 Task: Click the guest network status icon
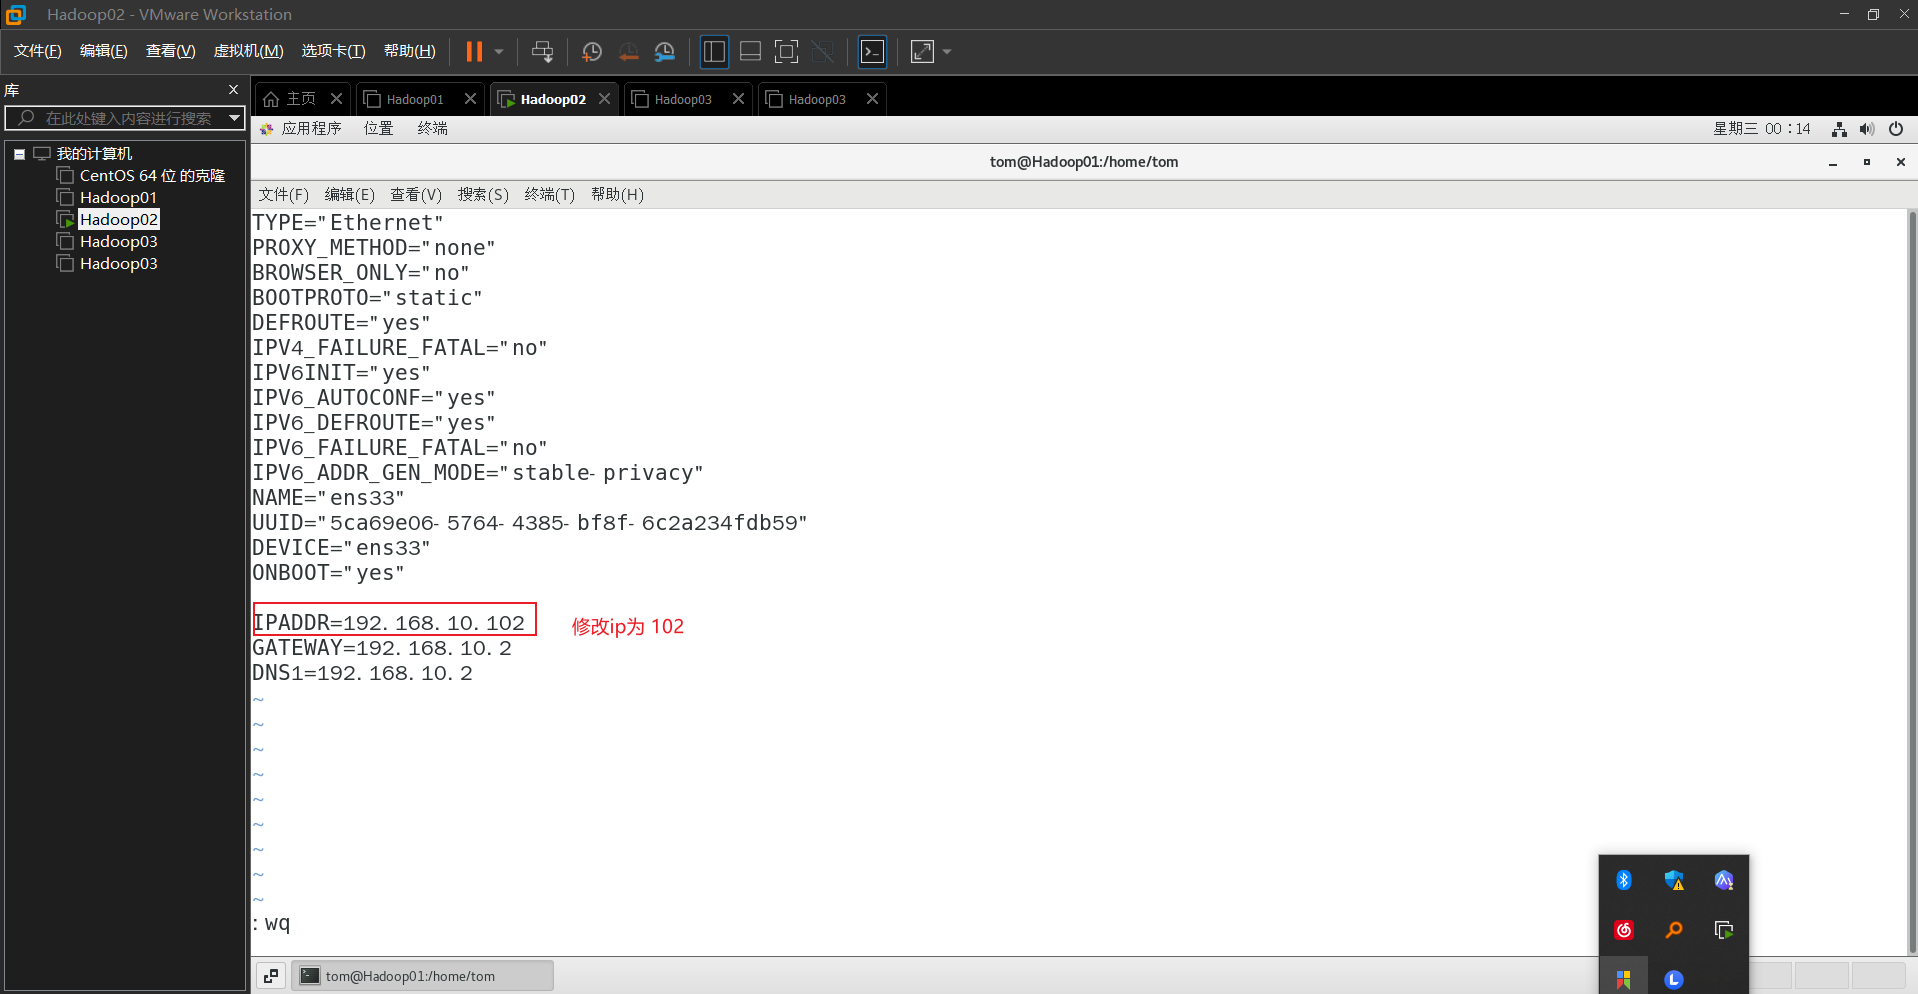point(1839,129)
